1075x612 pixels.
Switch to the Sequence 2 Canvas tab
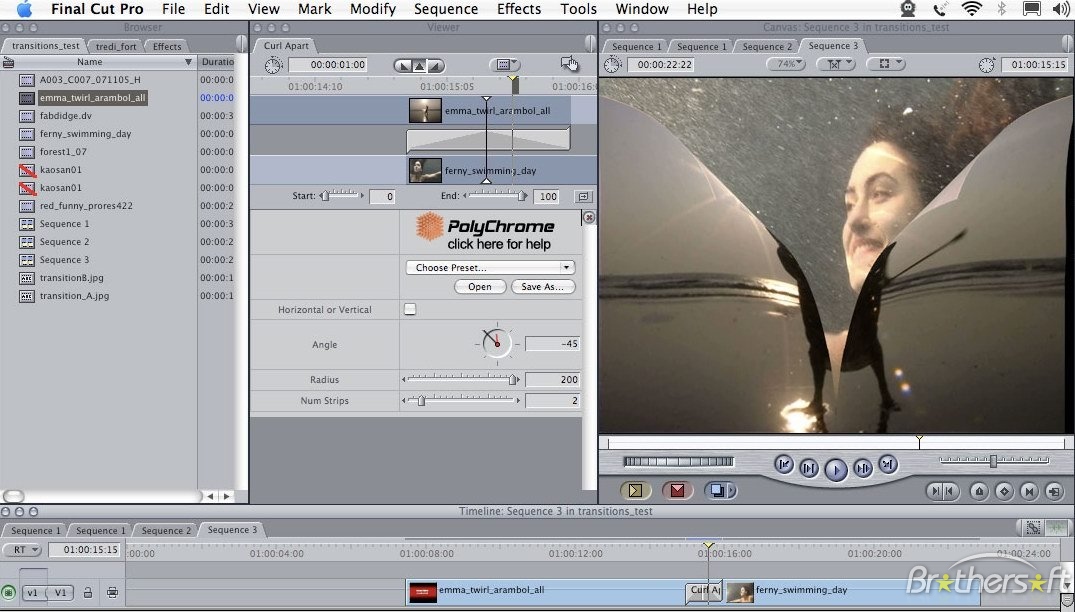[767, 47]
